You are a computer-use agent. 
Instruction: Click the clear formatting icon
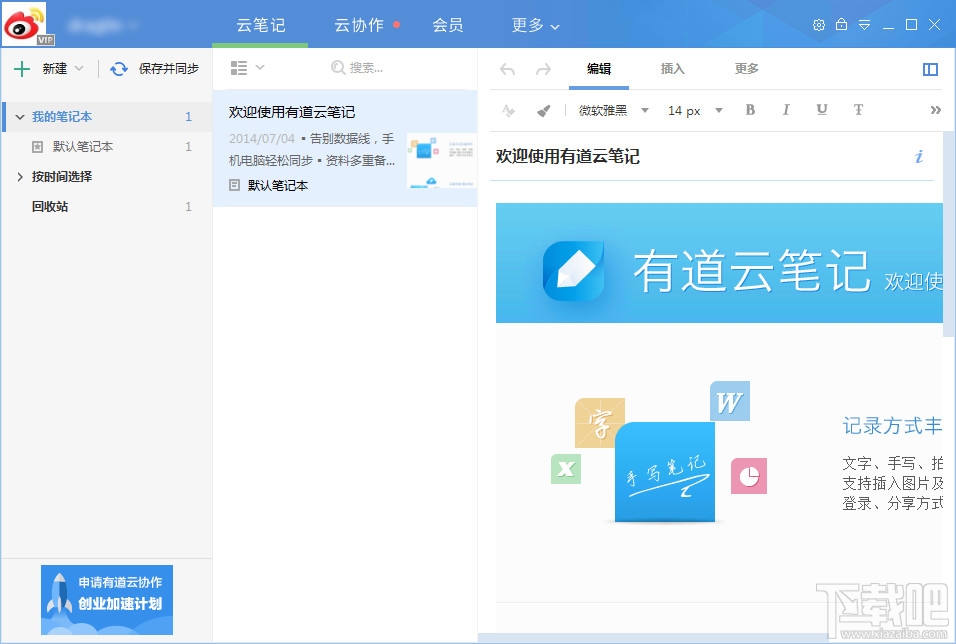(x=508, y=110)
